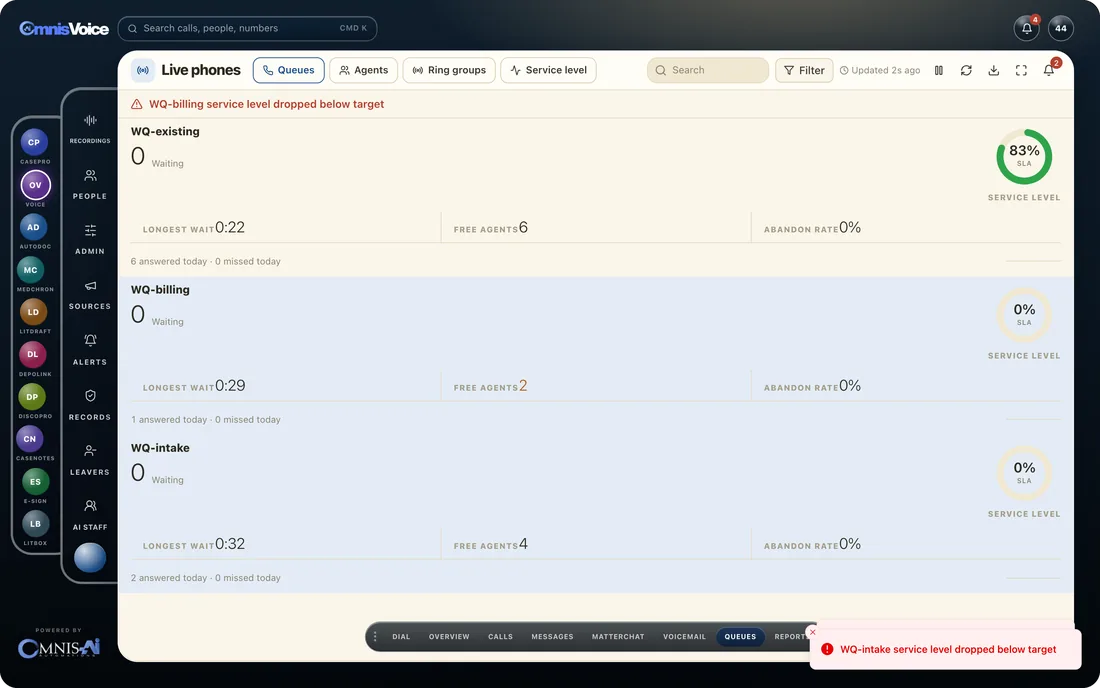Pause live updates
Viewport: 1100px width, 688px height.
tap(939, 70)
